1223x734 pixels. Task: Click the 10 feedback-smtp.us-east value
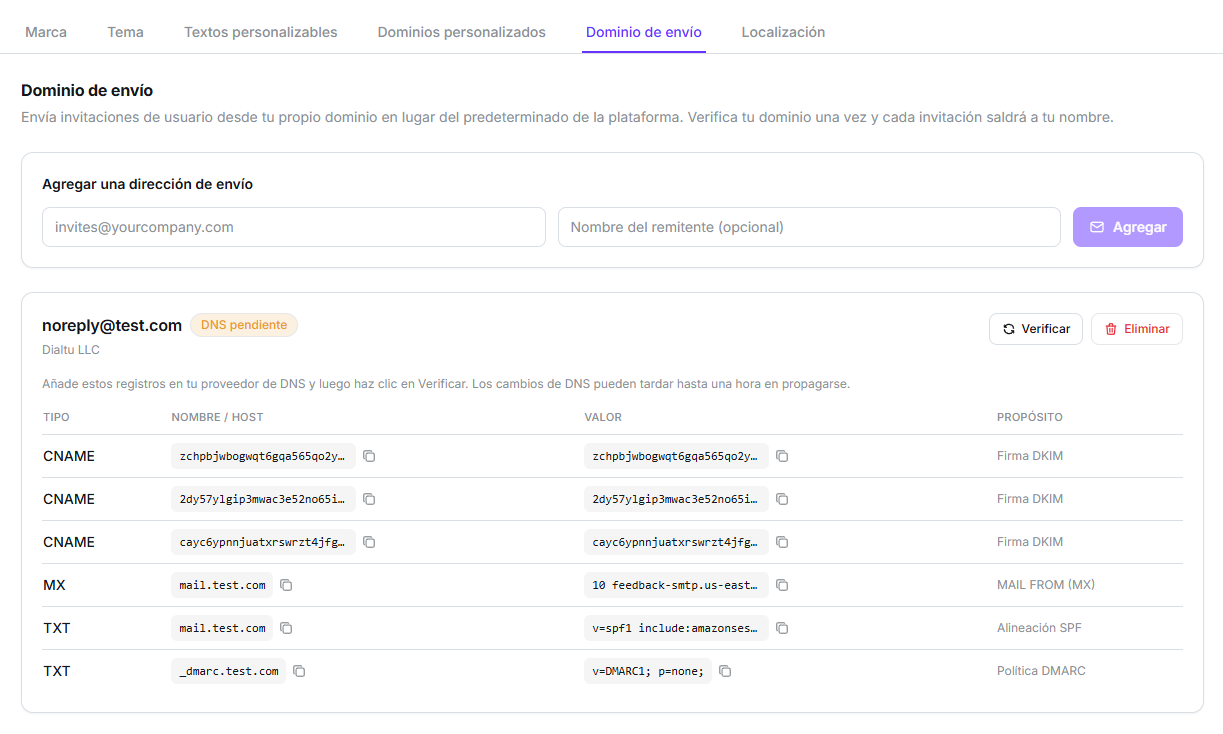[x=676, y=585]
